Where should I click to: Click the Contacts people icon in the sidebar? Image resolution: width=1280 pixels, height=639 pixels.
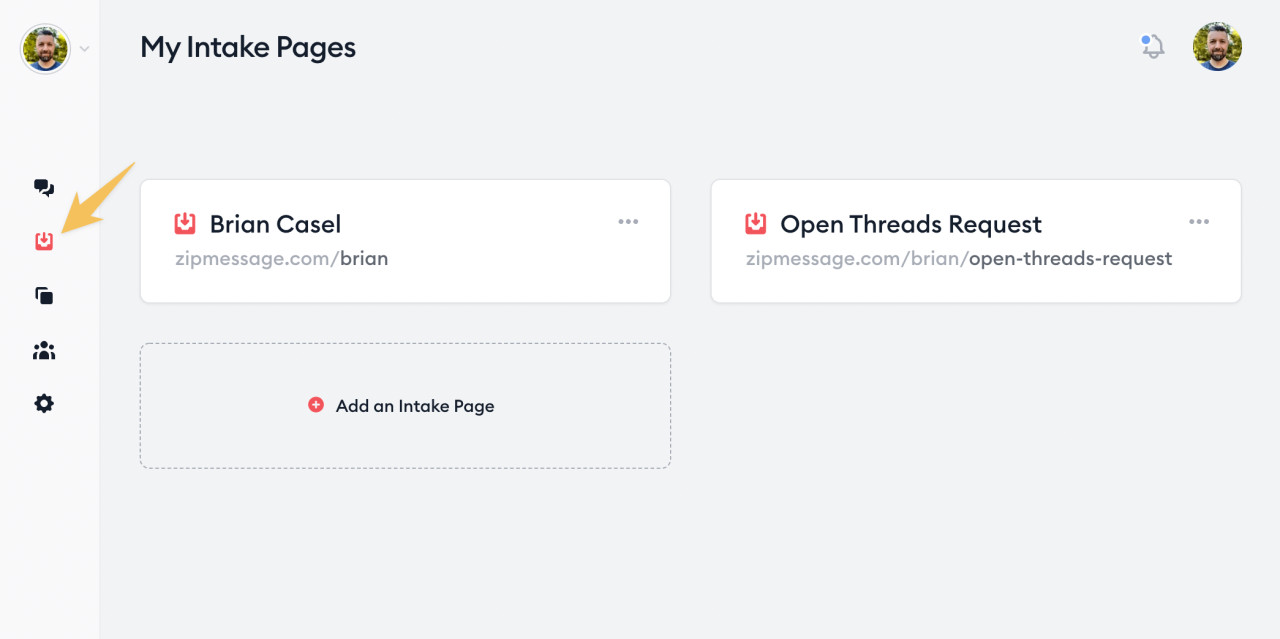[44, 349]
